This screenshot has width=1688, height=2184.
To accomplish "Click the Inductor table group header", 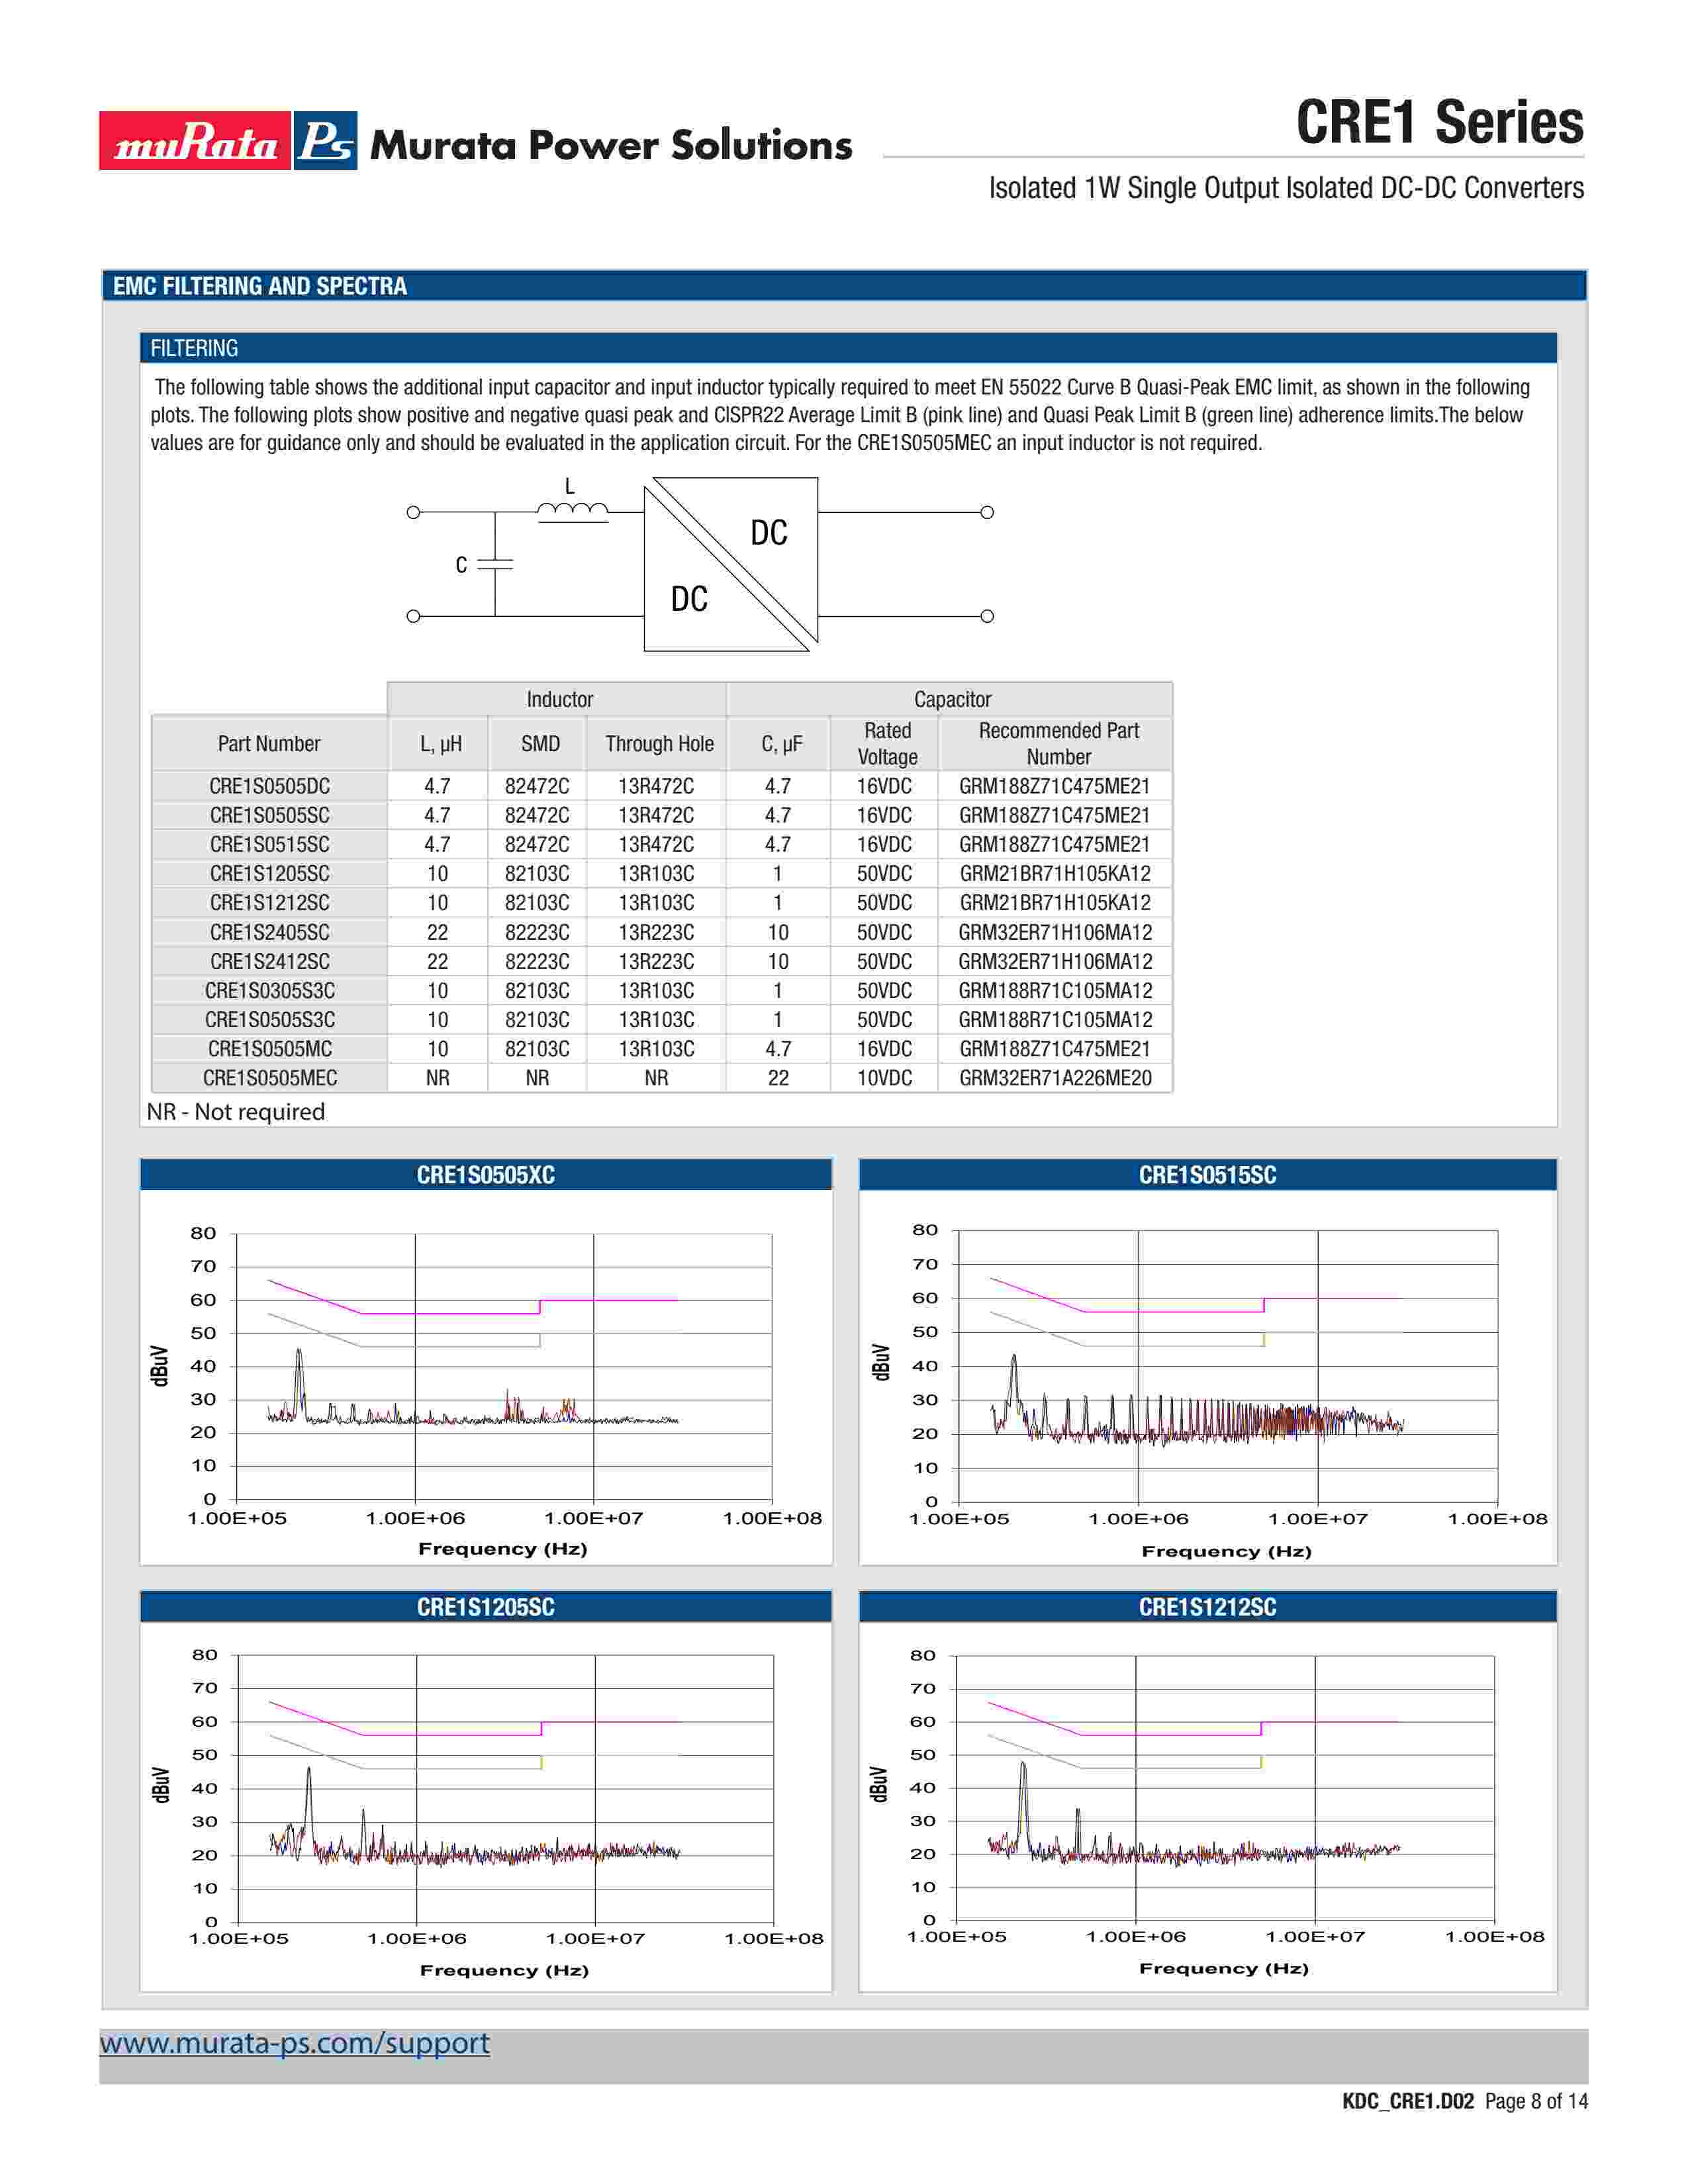I will (559, 699).
